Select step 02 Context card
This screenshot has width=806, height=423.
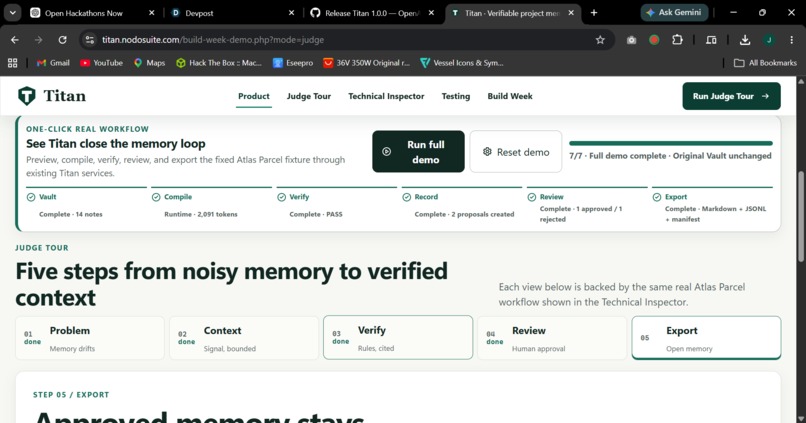(x=244, y=338)
